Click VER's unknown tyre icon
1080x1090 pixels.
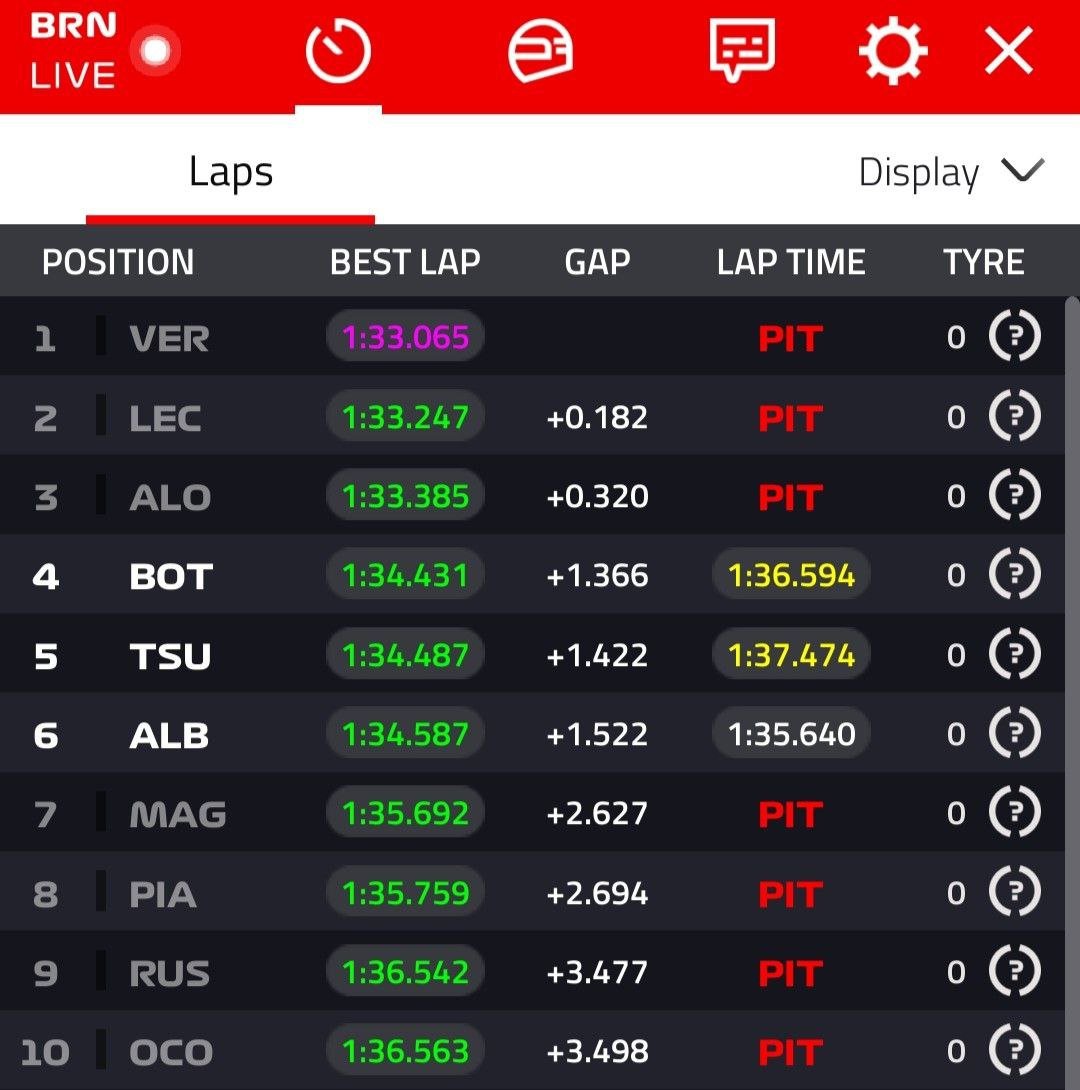point(1015,336)
